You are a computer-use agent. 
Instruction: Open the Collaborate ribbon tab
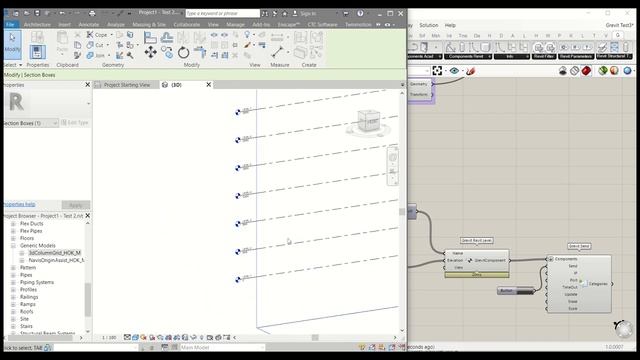point(187,24)
